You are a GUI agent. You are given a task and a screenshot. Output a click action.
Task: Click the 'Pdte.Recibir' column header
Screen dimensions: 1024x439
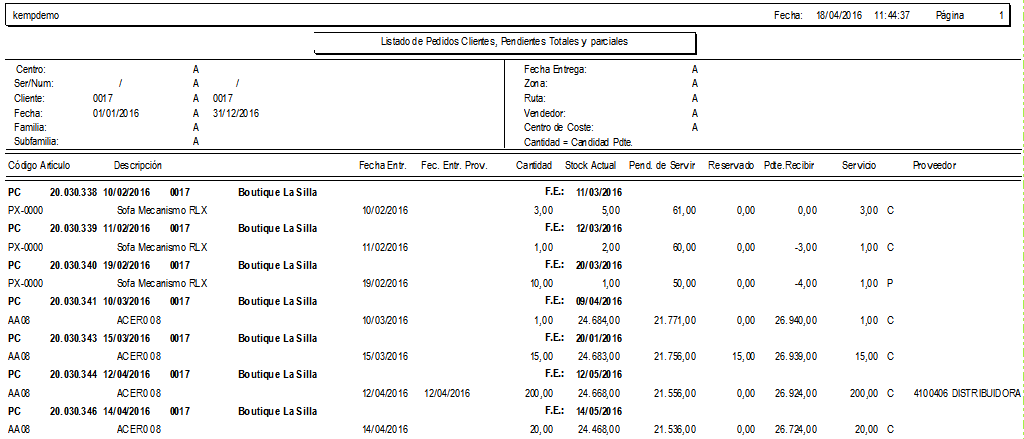pos(789,166)
